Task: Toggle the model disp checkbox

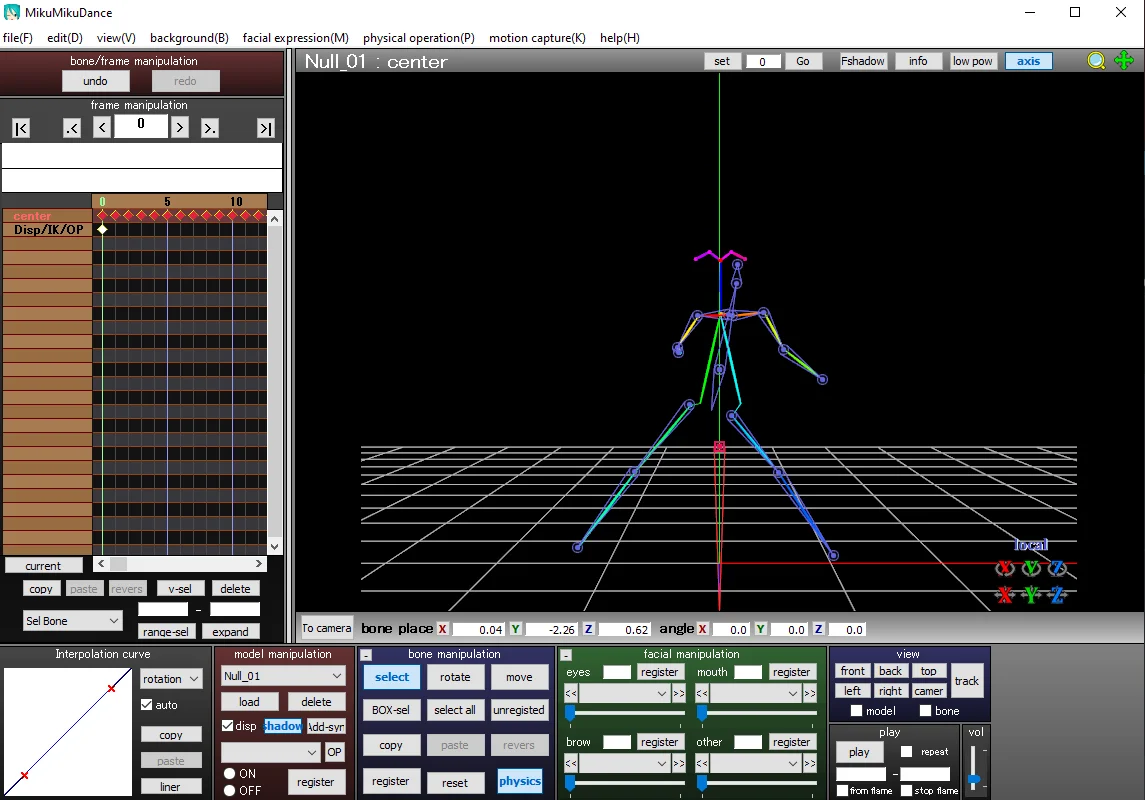Action: 228,726
